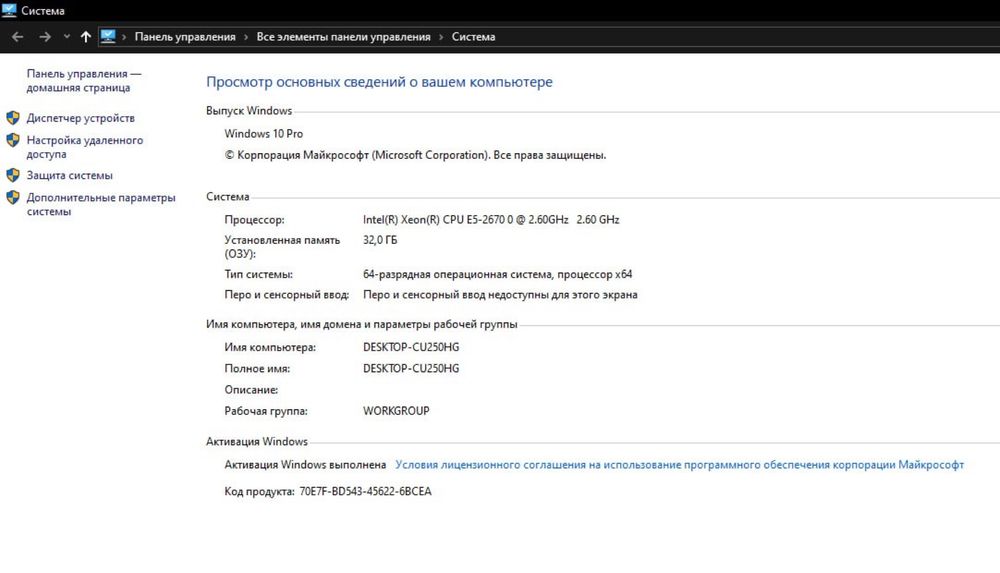Click the "Рабочая группа:" label
1000x573 pixels.
(x=266, y=412)
